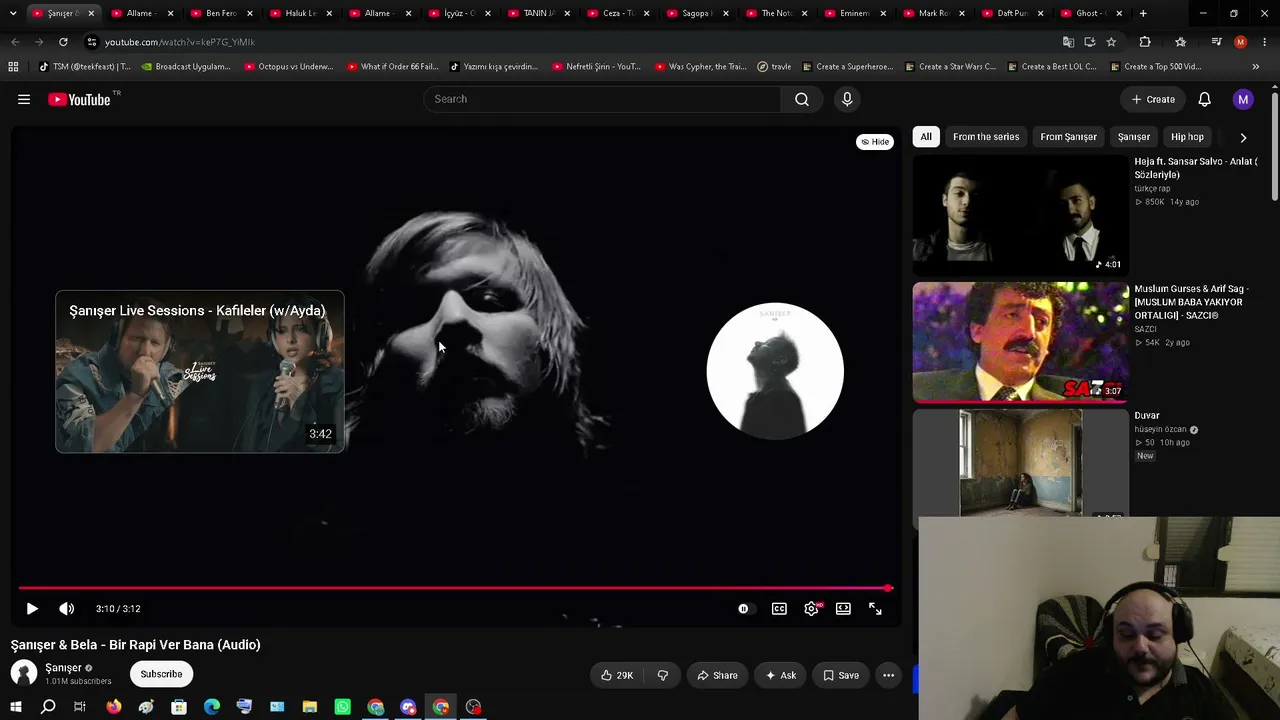Open more actions three-dot menu

click(x=888, y=675)
